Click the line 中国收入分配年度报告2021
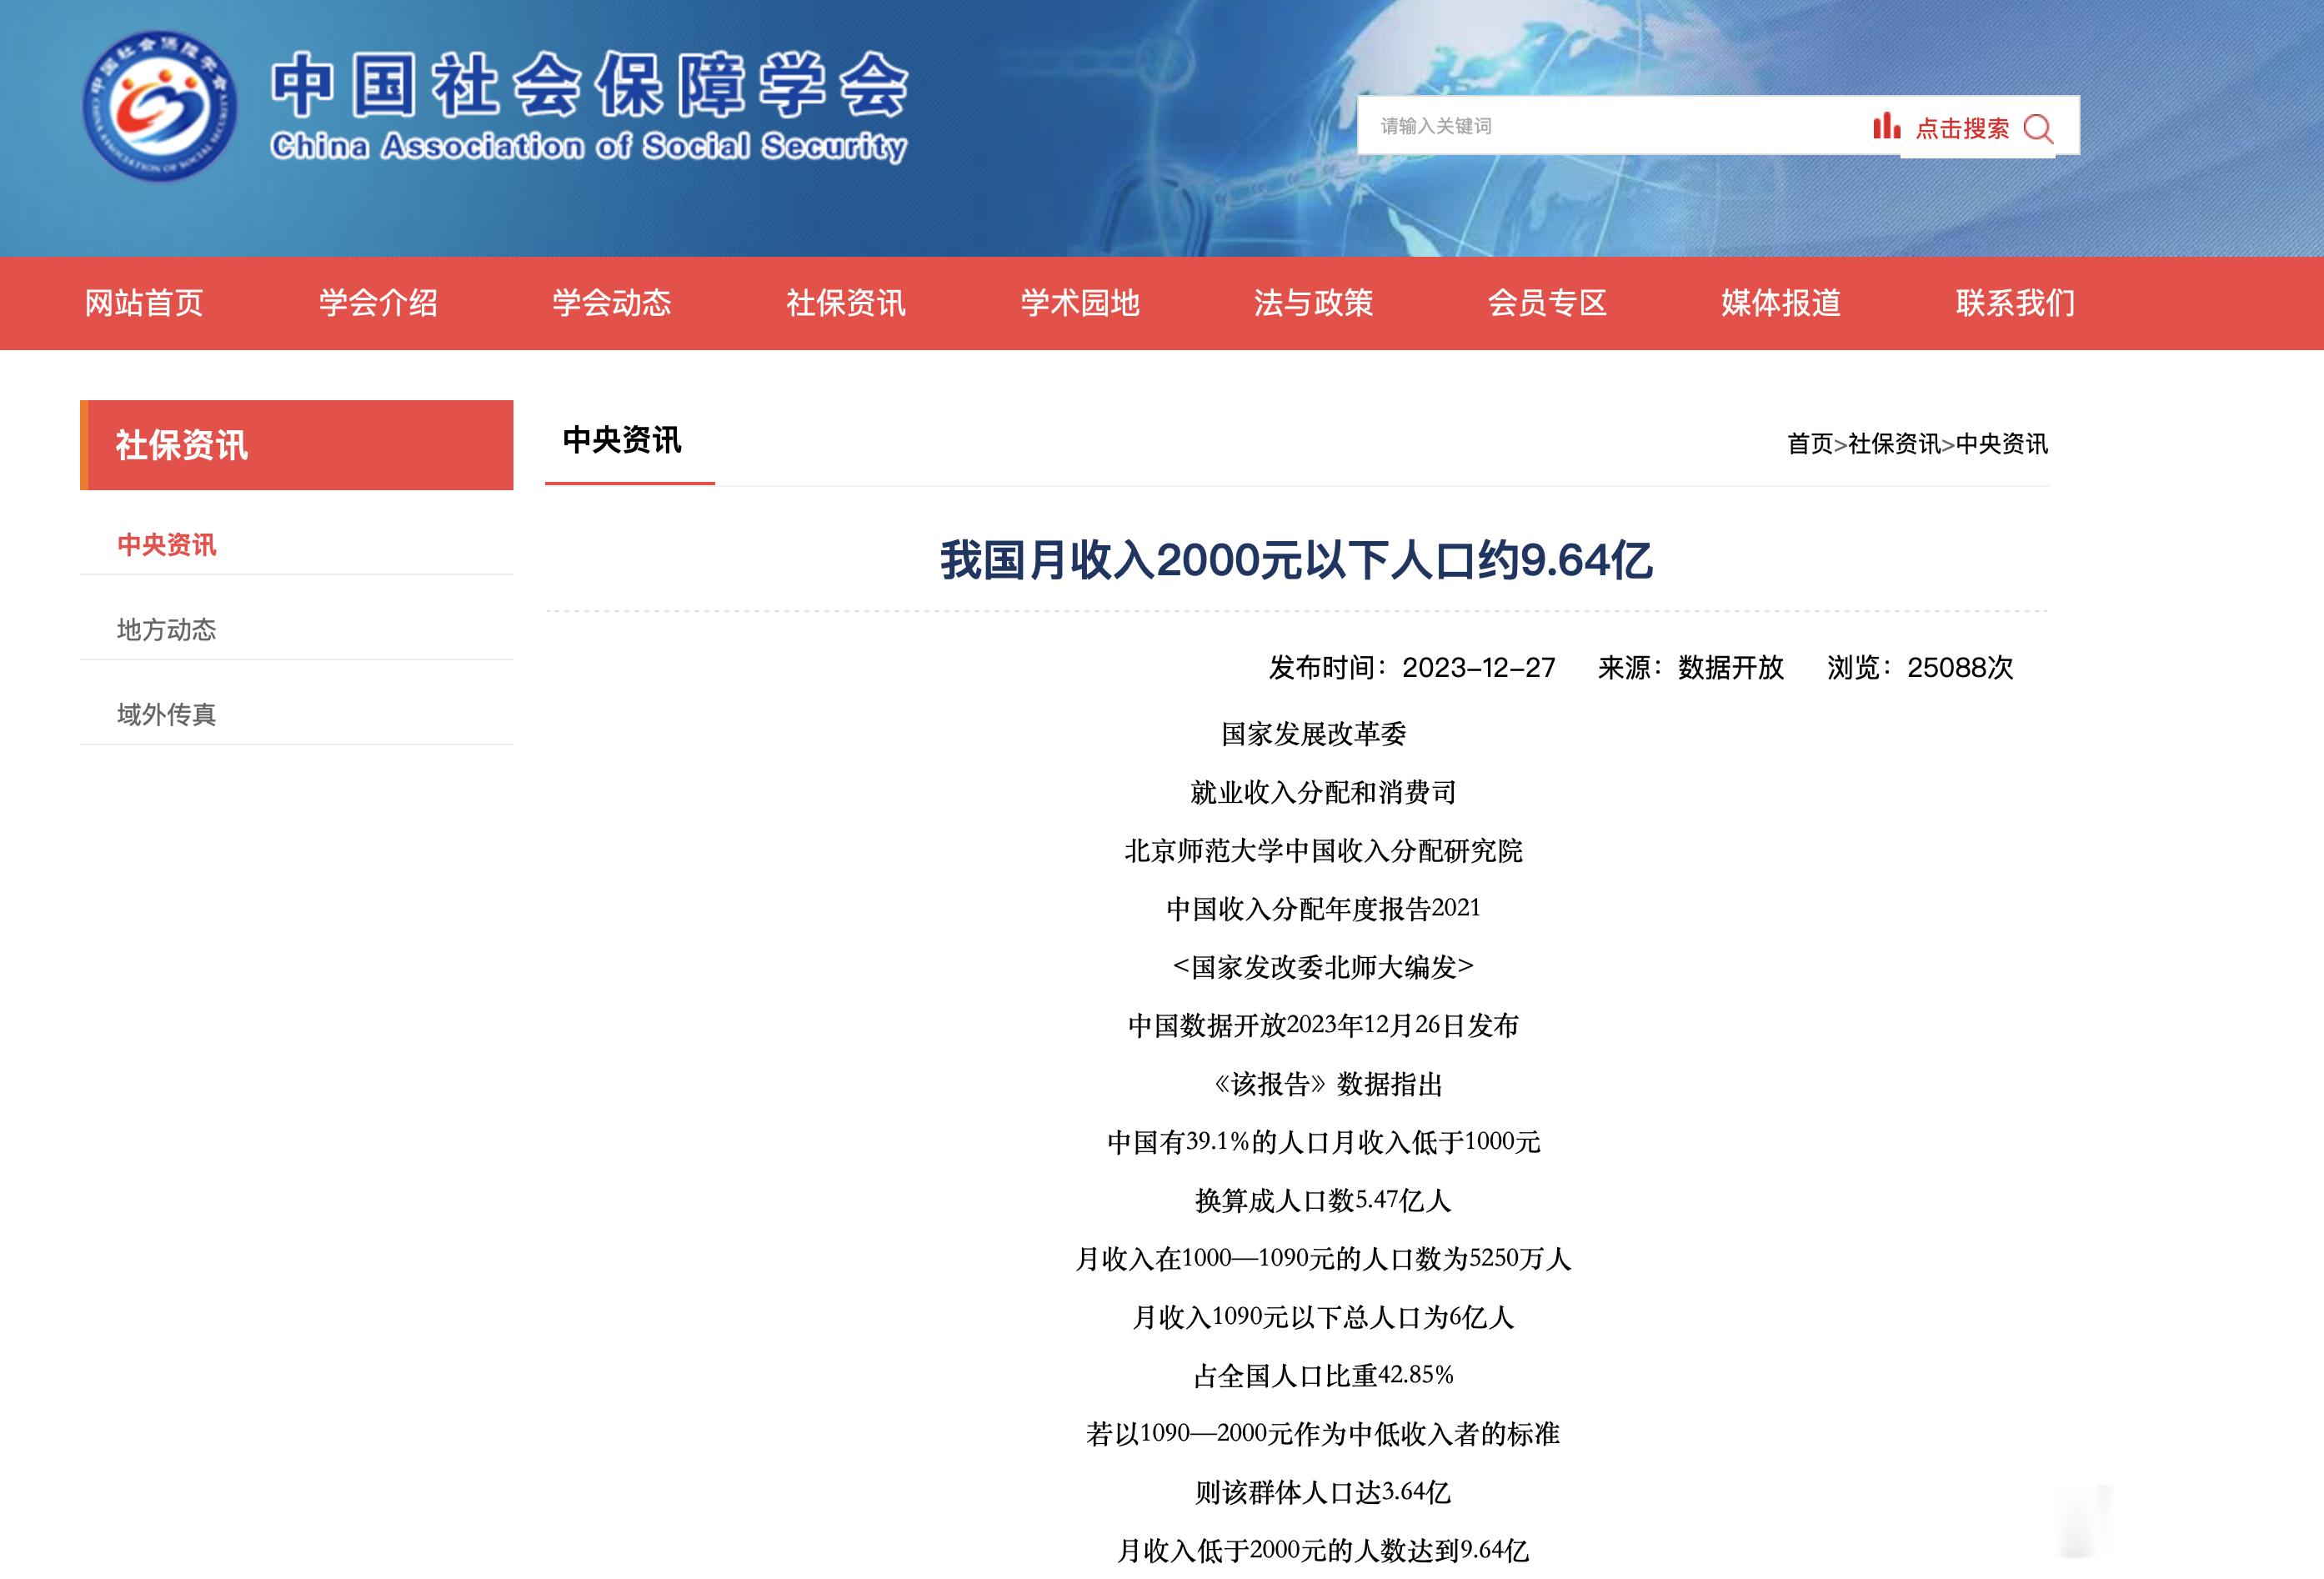 tap(1323, 909)
